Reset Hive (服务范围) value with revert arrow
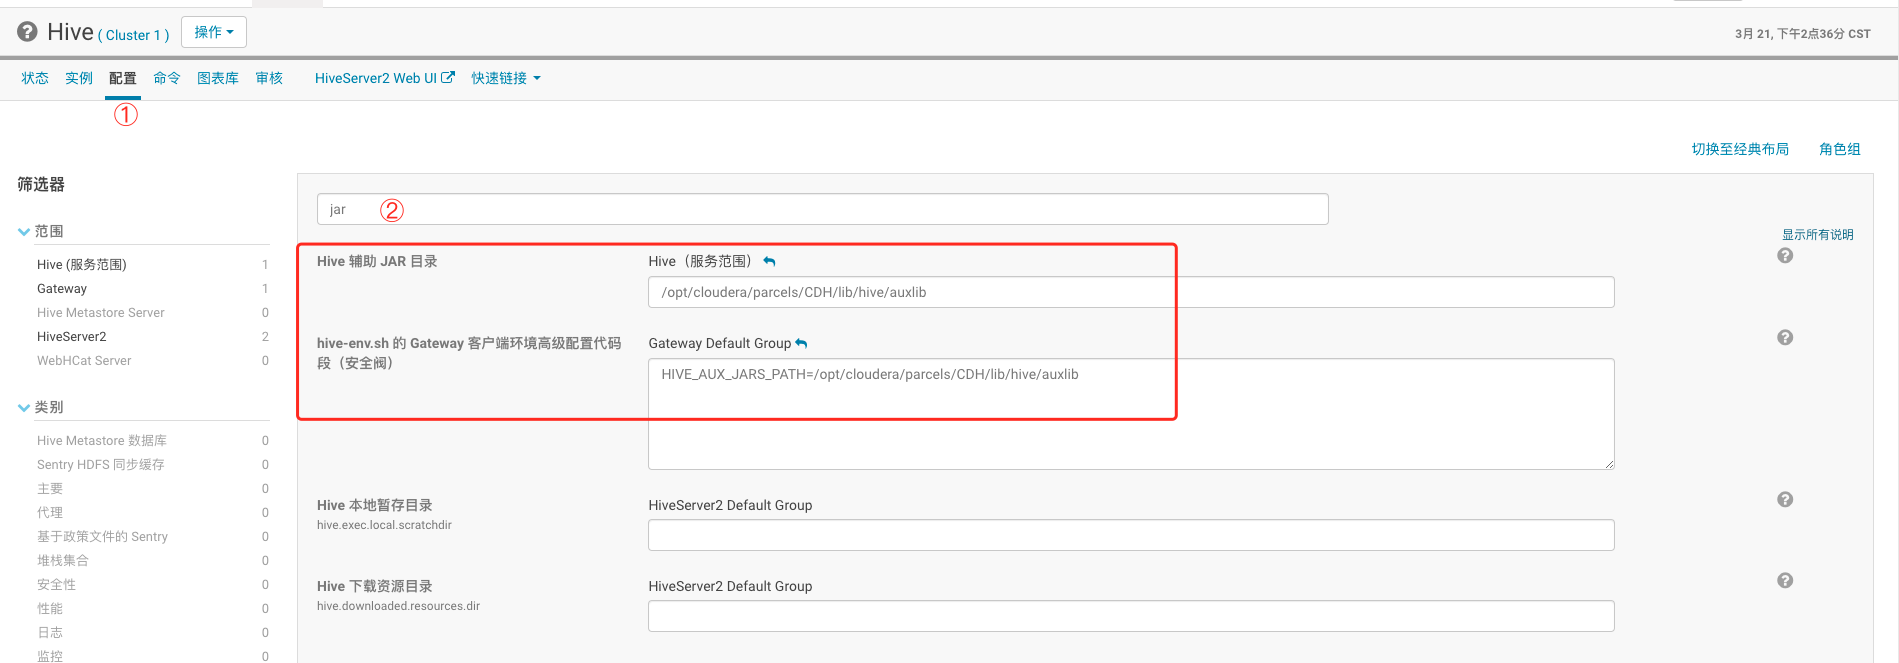Image resolution: width=1899 pixels, height=663 pixels. point(769,261)
